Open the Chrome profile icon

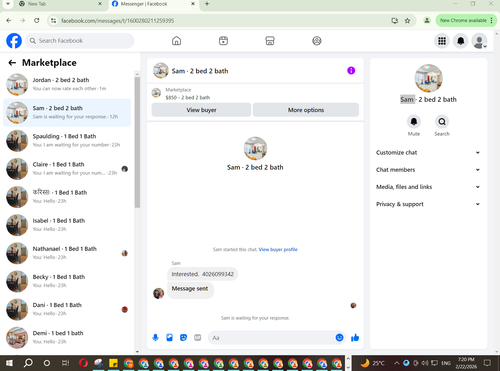(x=426, y=20)
